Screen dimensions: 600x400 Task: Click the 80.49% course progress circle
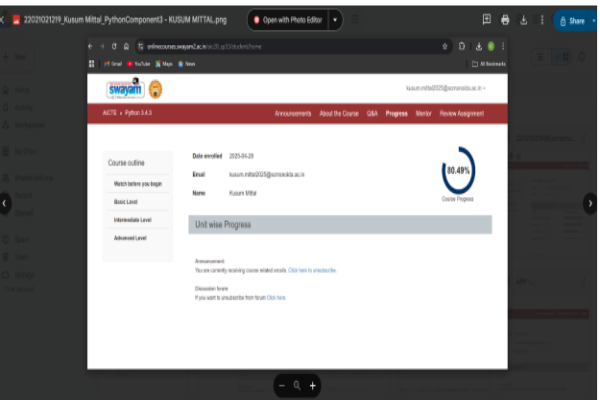pyautogui.click(x=456, y=171)
